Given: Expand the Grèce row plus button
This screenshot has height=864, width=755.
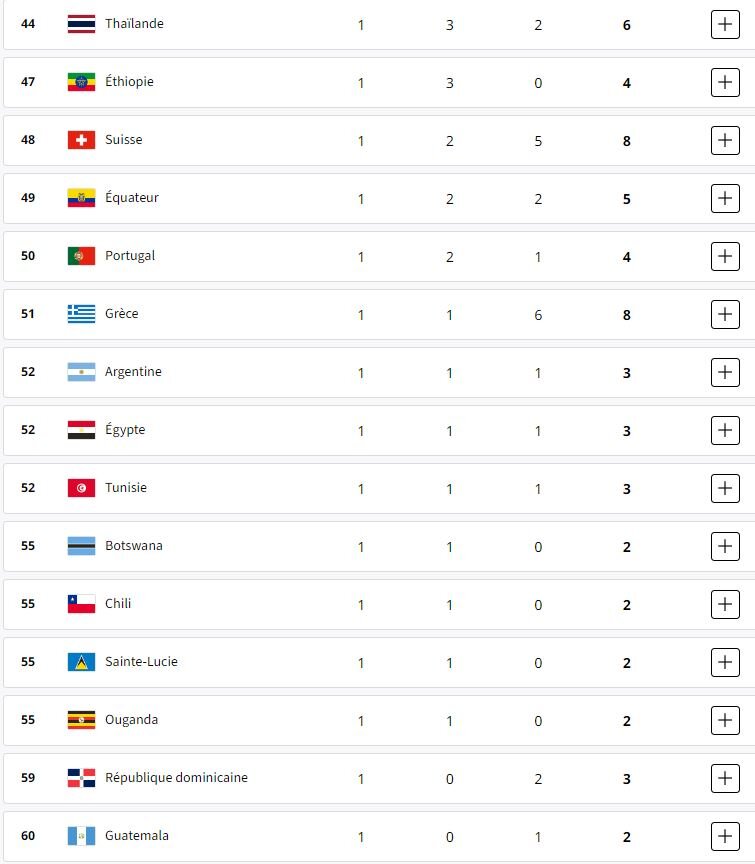Looking at the screenshot, I should 725,314.
